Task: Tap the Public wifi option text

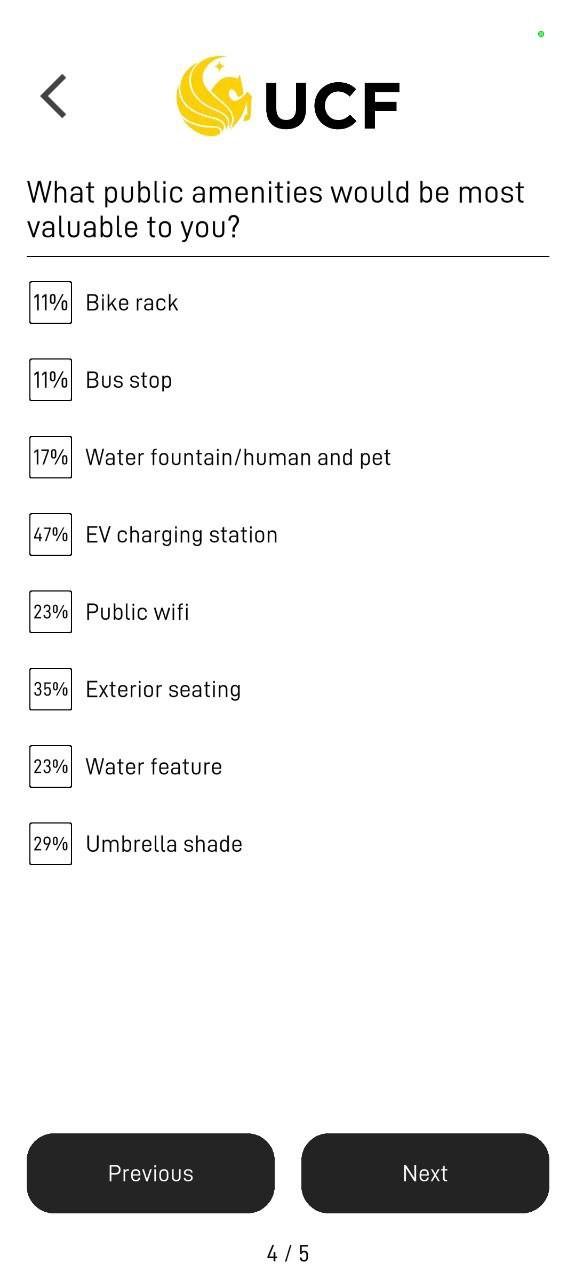Action: pyautogui.click(x=137, y=612)
